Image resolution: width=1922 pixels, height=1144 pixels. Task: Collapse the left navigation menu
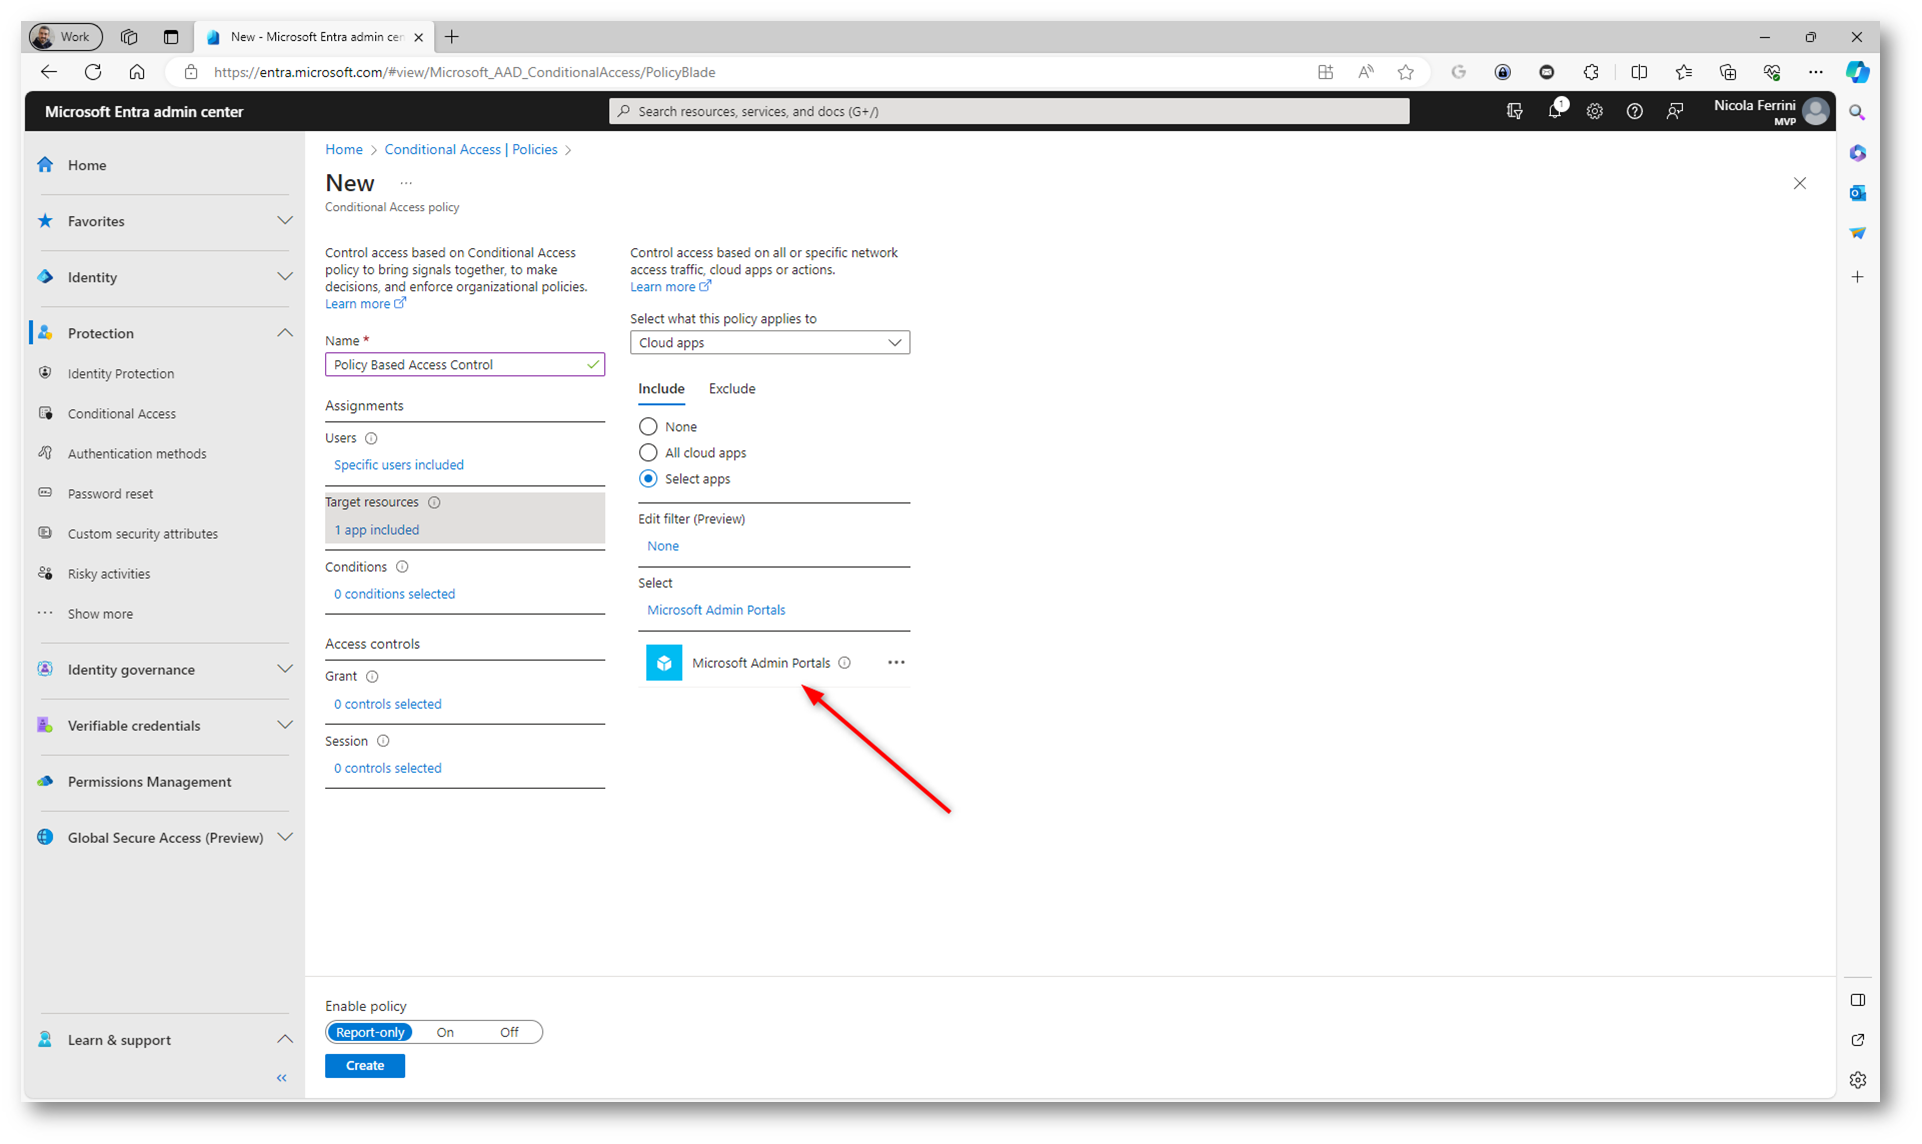282,1078
